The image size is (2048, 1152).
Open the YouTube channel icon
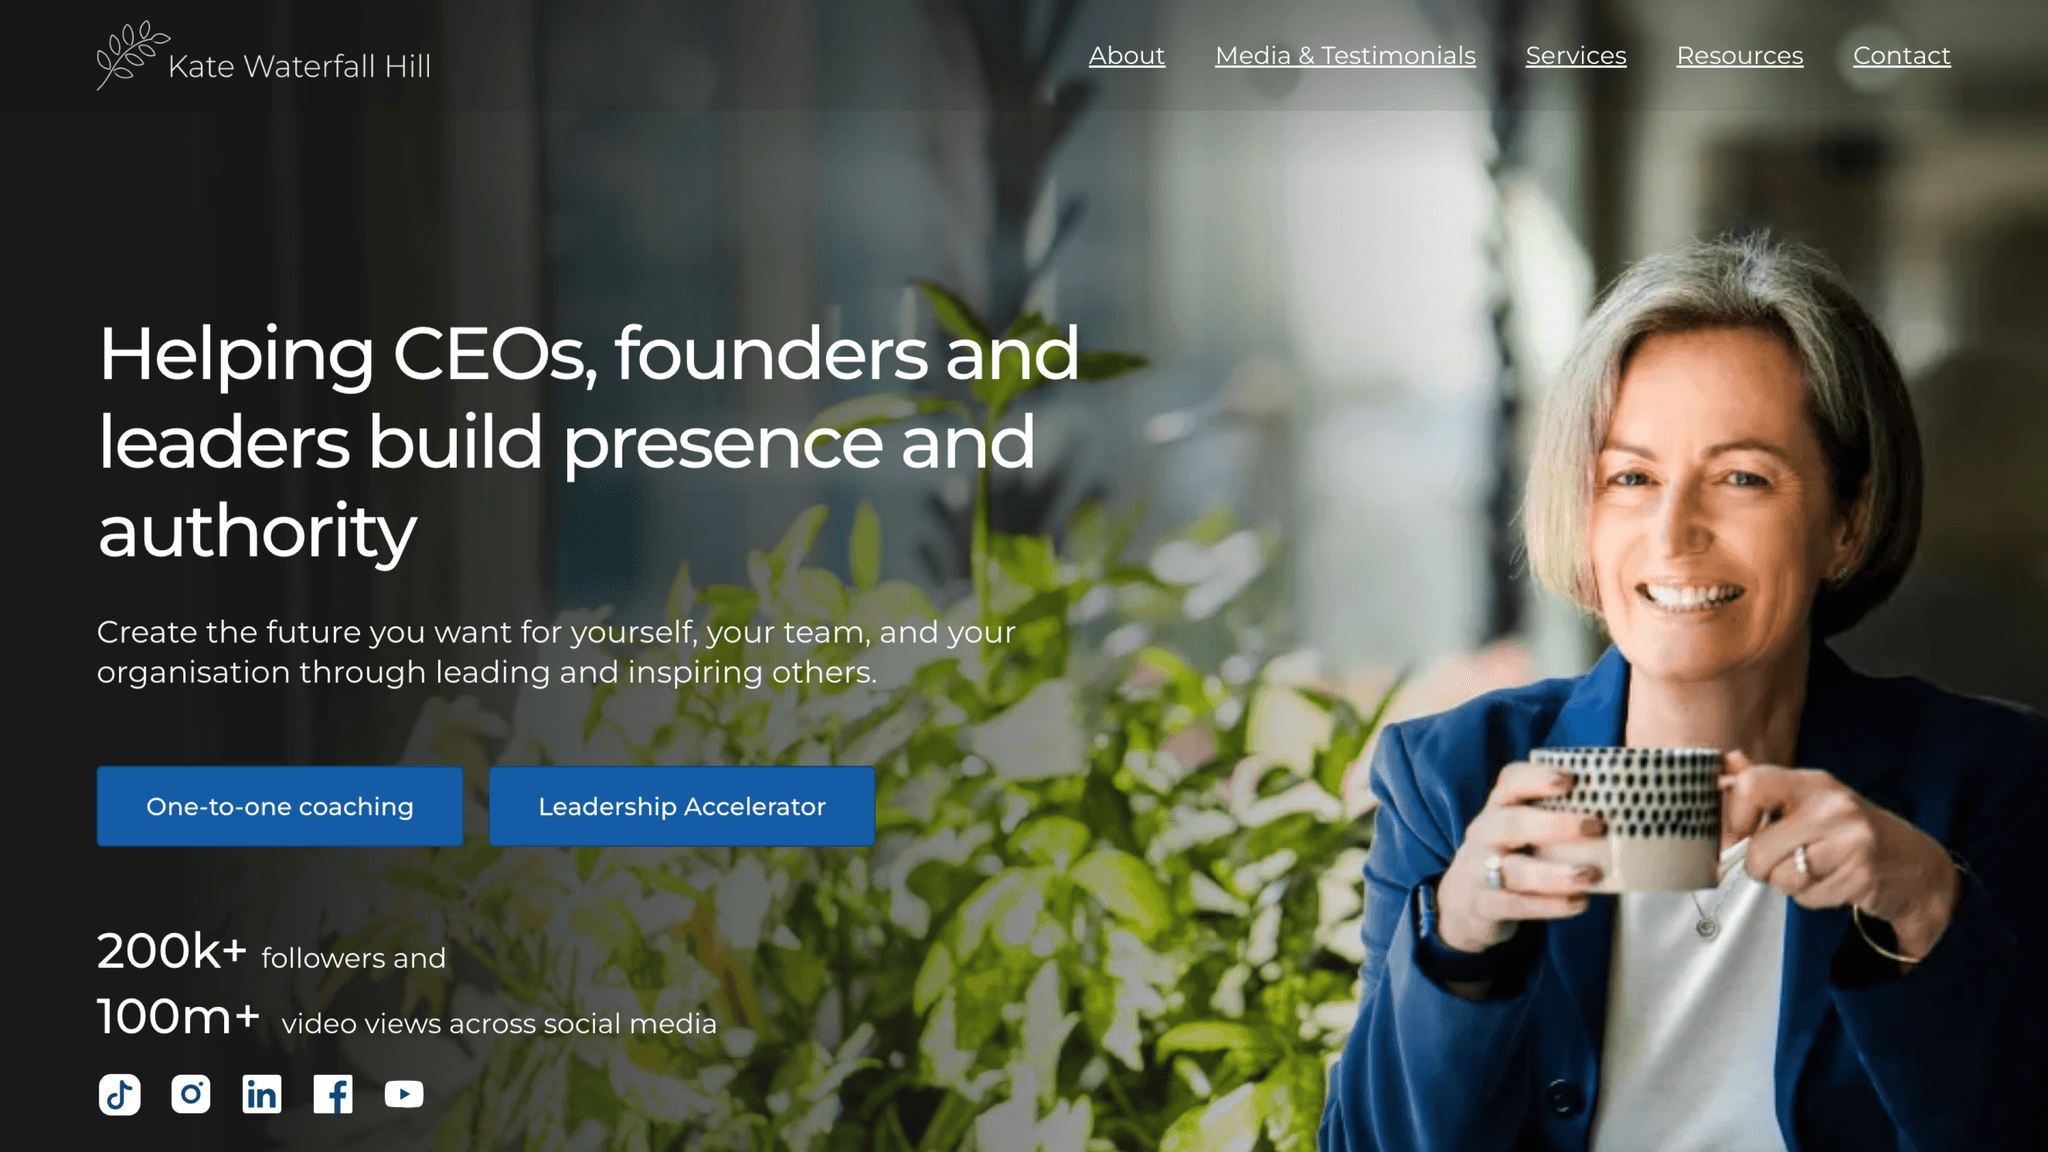(404, 1095)
